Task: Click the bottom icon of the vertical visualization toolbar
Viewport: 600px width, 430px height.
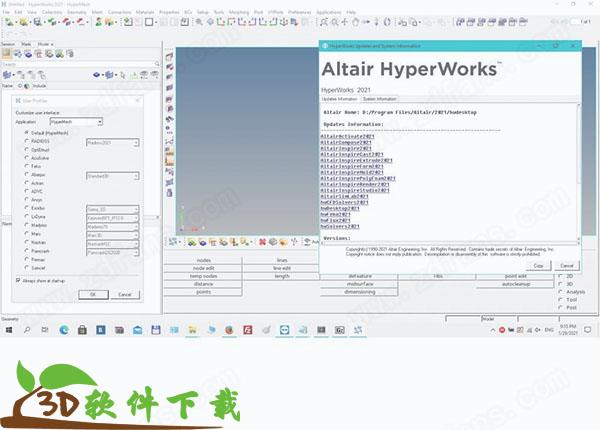Action: 170,193
